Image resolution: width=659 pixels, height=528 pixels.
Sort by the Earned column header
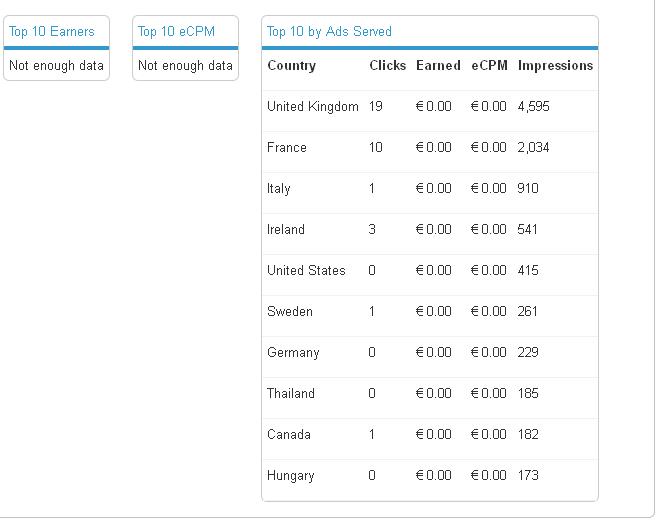point(438,66)
